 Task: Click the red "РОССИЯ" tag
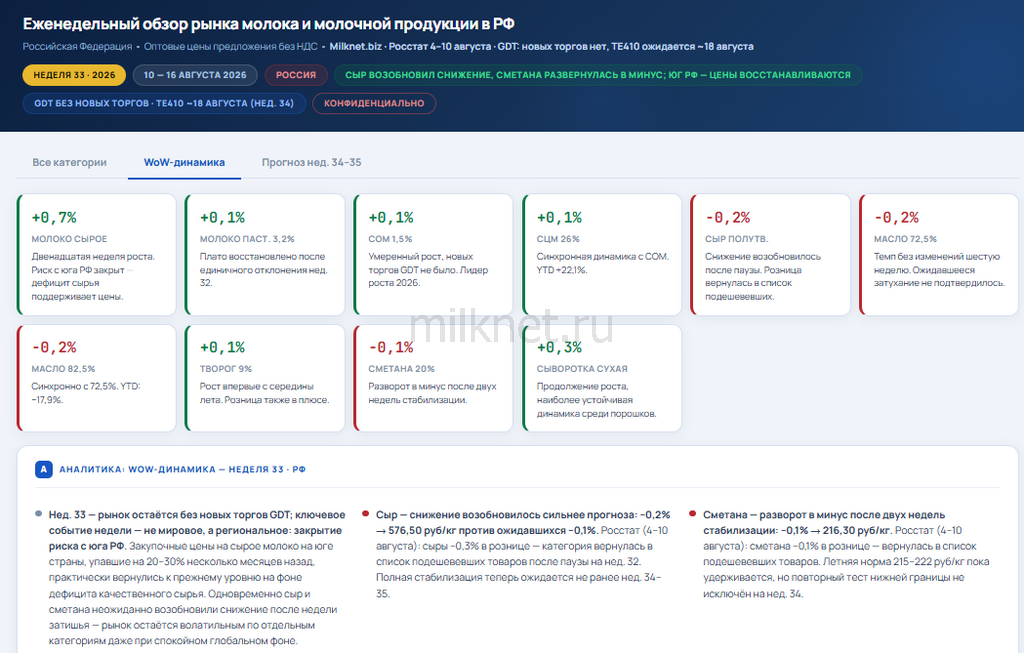click(296, 75)
